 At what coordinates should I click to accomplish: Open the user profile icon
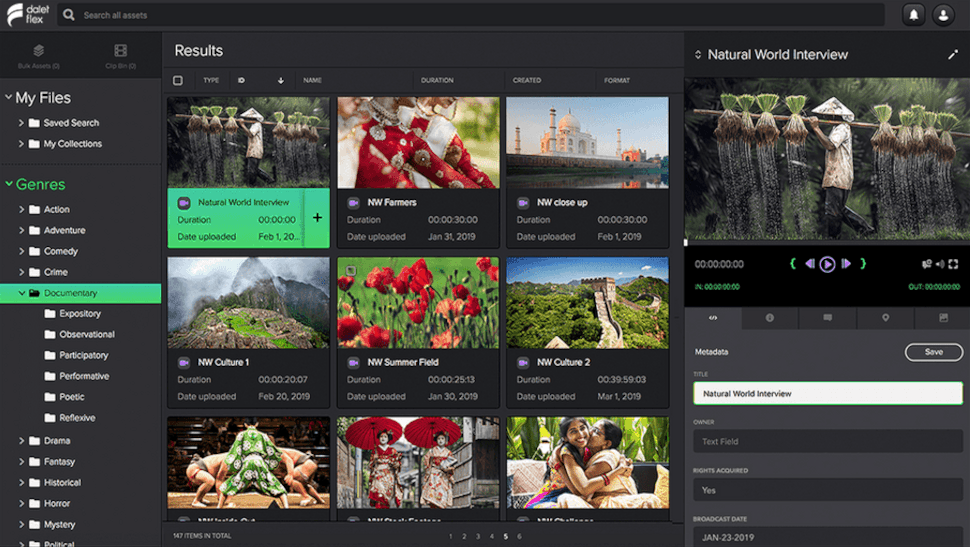click(942, 15)
